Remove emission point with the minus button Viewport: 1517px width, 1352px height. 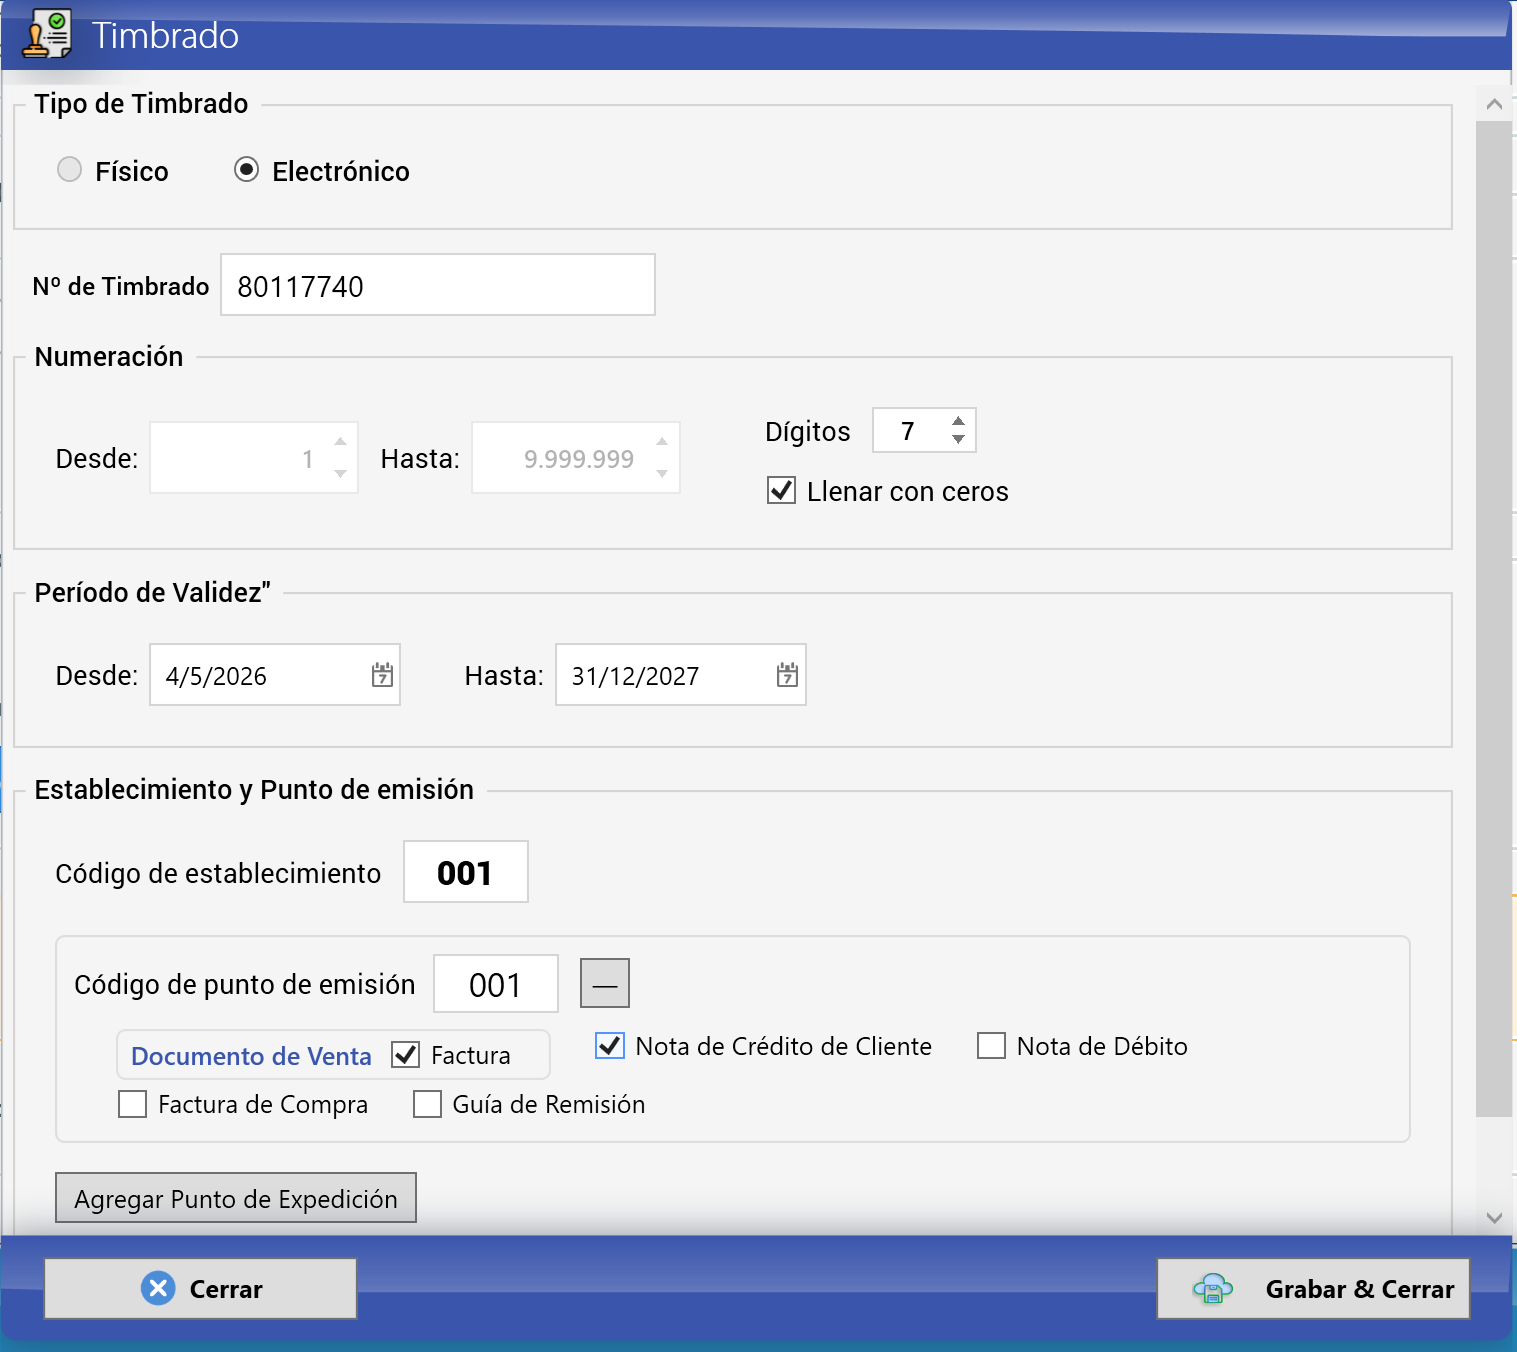pyautogui.click(x=605, y=983)
